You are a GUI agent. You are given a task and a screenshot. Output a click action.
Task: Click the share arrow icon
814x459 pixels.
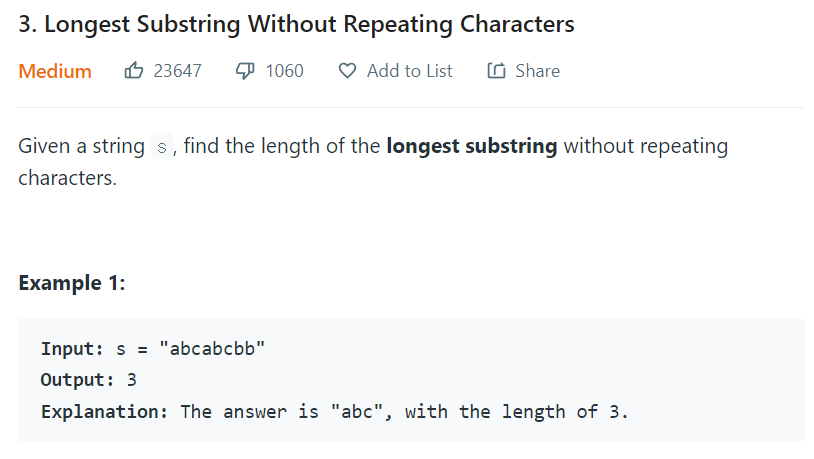click(496, 70)
